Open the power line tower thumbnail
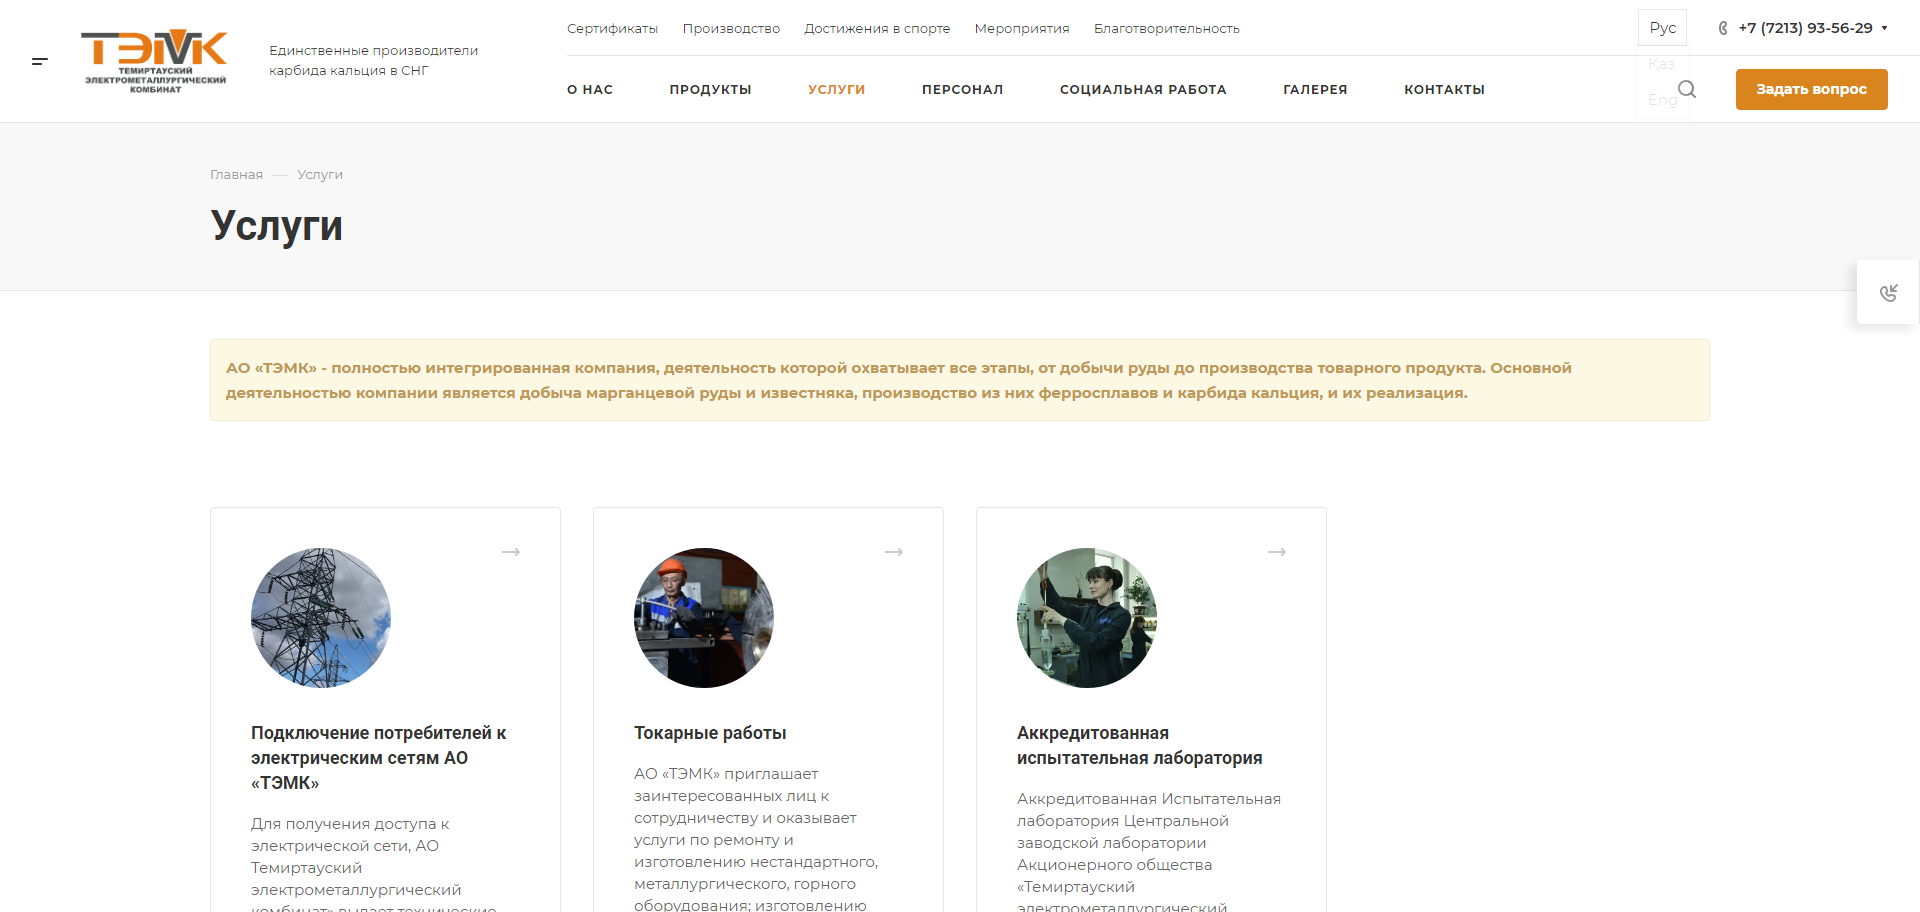This screenshot has width=1920, height=912. [321, 617]
